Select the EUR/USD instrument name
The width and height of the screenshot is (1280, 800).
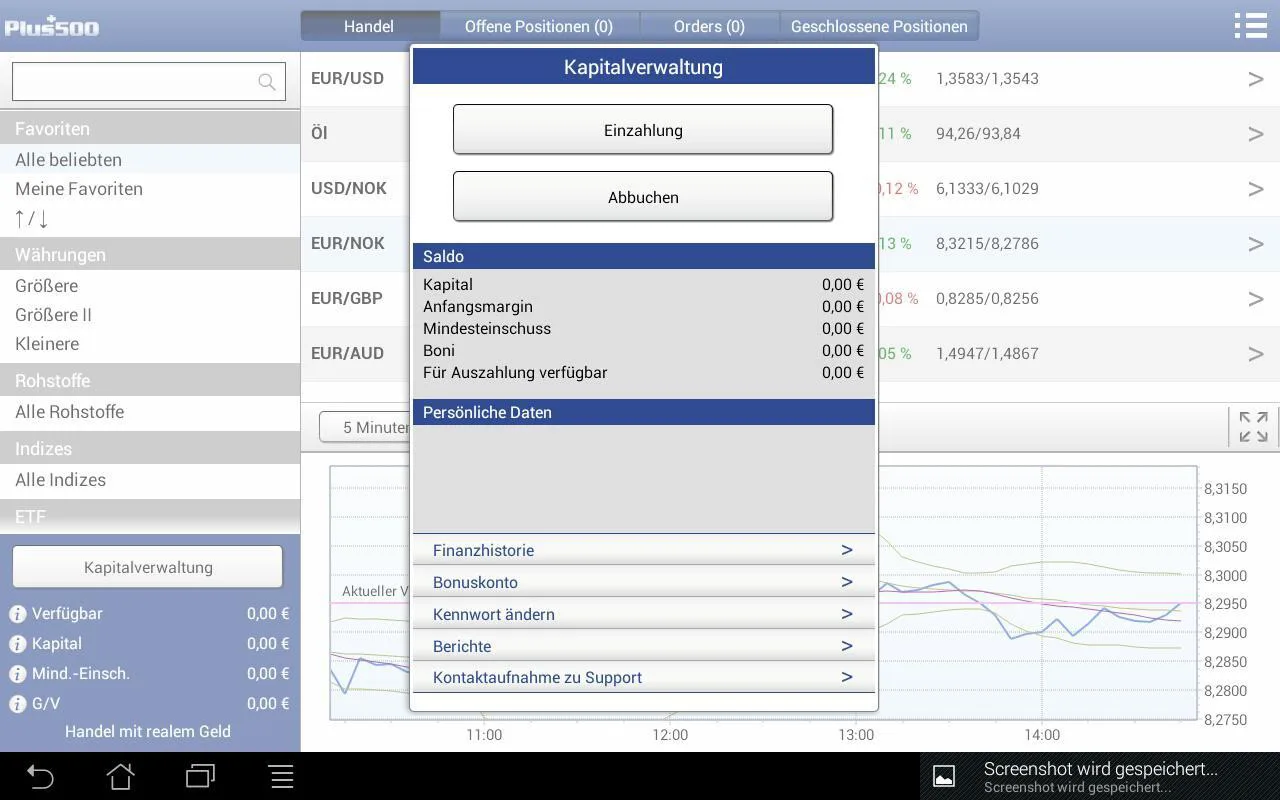(347, 78)
